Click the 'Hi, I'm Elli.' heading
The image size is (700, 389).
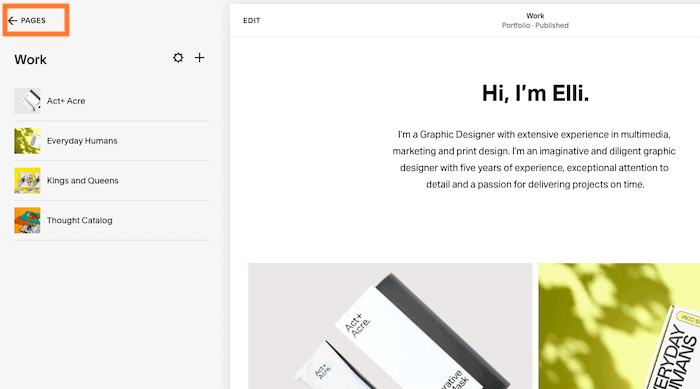coord(535,93)
